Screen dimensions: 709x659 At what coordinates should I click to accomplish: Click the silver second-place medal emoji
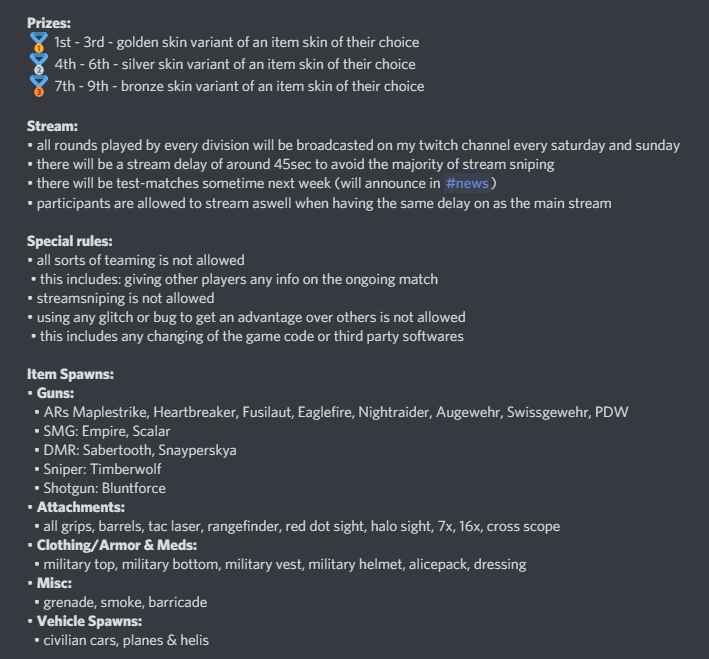click(x=39, y=64)
